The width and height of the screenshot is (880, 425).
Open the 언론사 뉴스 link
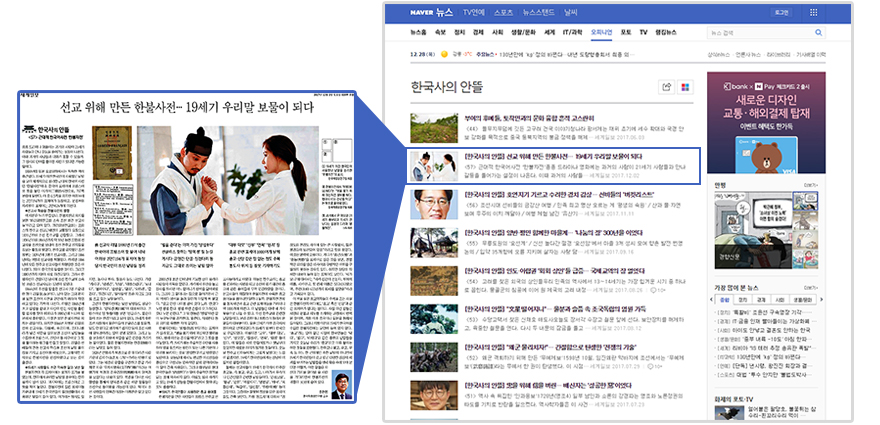pos(748,54)
